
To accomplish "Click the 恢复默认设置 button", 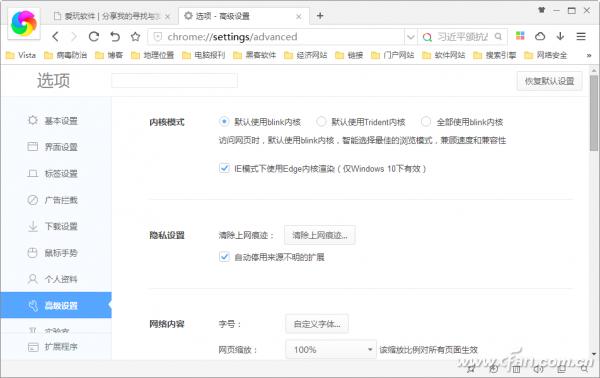I will (x=549, y=81).
